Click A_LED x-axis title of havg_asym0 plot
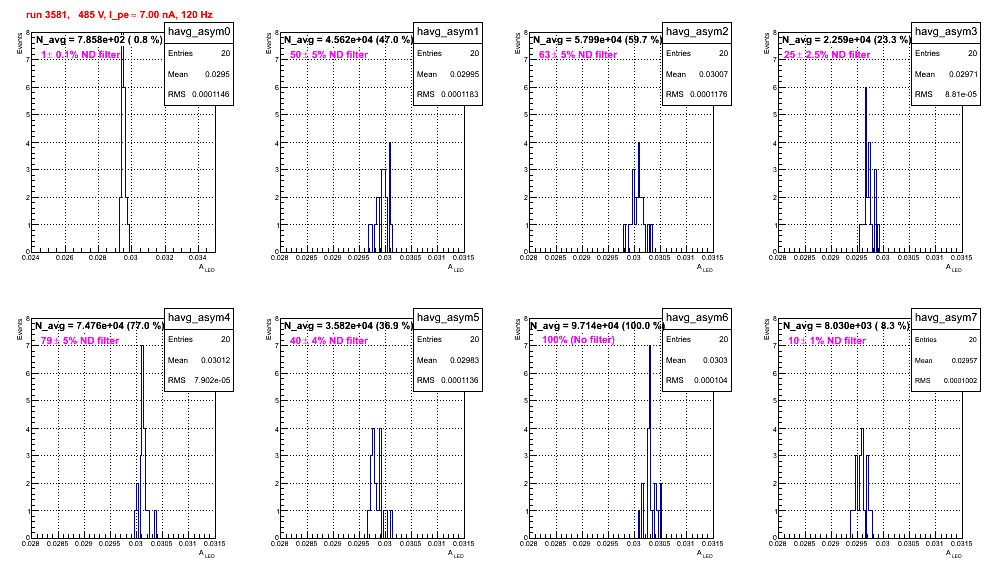 click(x=207, y=268)
